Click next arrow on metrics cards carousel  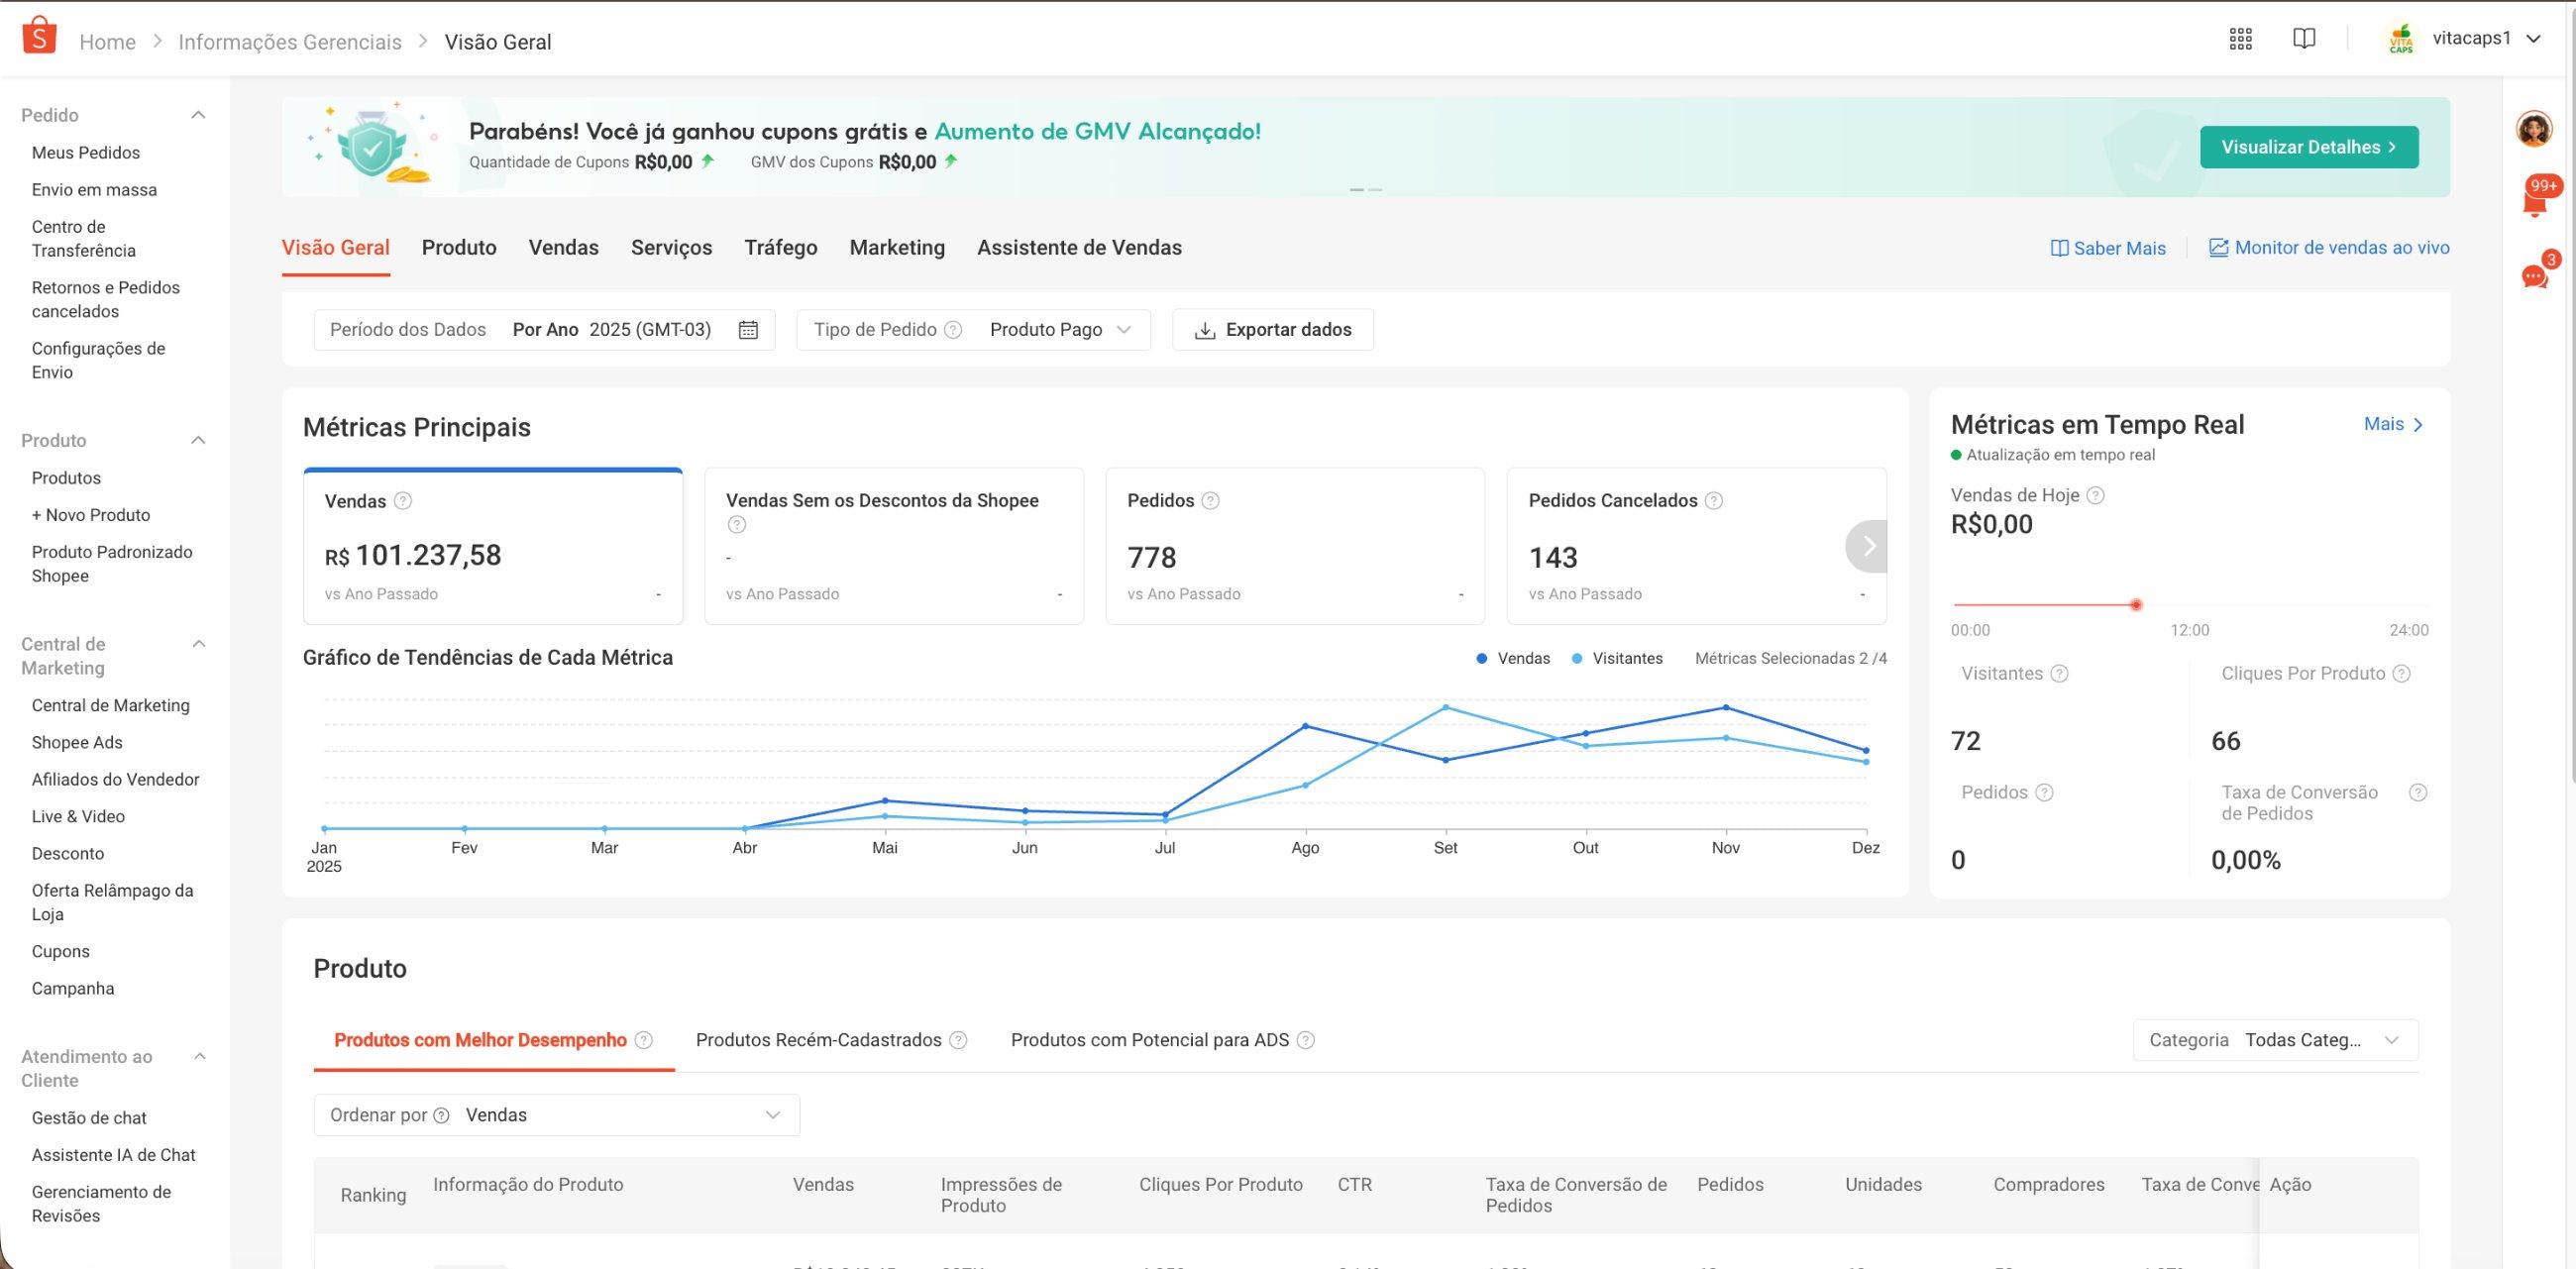[1868, 546]
